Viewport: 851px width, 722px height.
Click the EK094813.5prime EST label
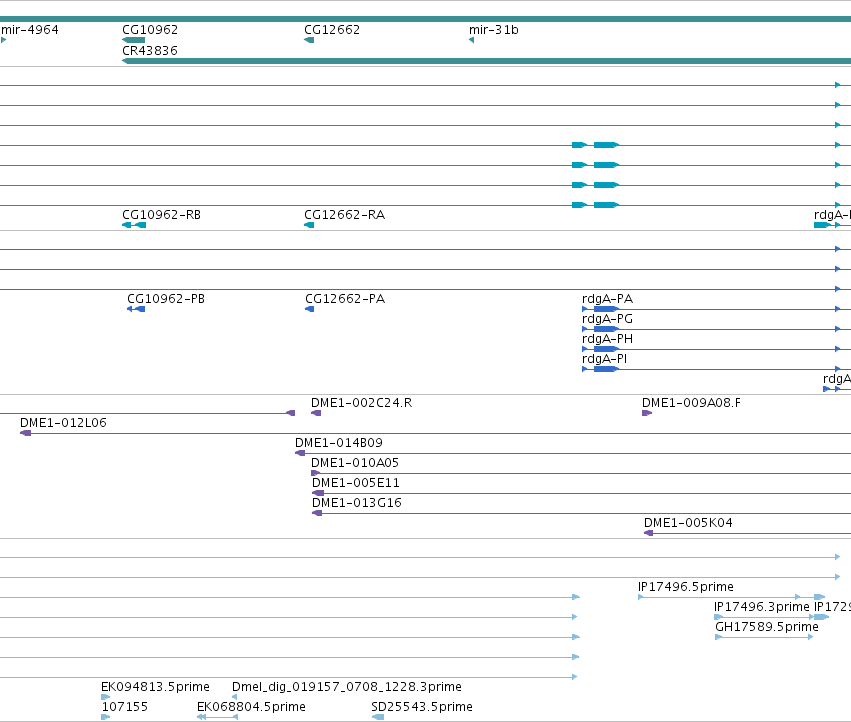tap(155, 687)
